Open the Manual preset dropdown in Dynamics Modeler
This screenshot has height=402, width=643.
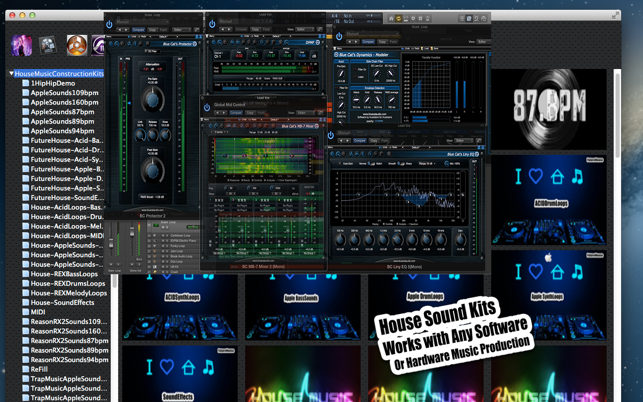pos(372,33)
